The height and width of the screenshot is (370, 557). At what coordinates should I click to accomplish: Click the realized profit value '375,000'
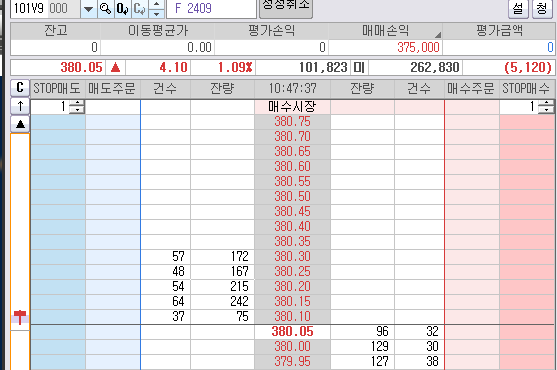pyautogui.click(x=418, y=47)
